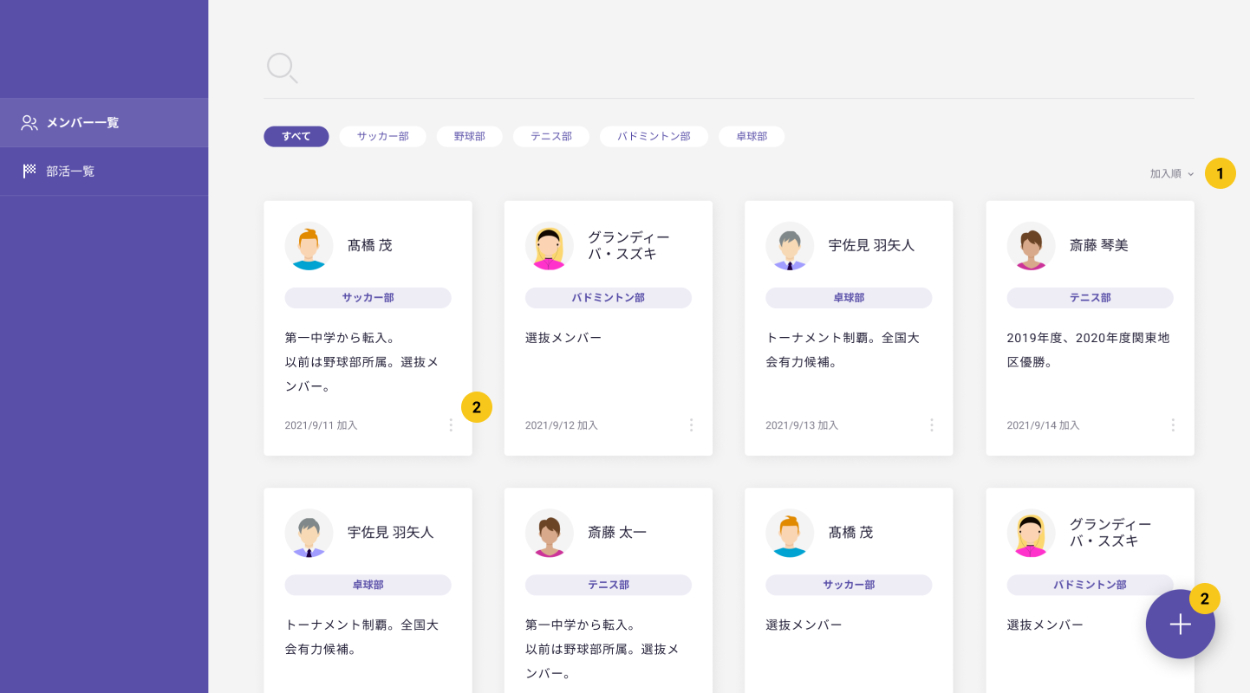Open the three-dot menu on the 2021/9/11 card

(450, 425)
